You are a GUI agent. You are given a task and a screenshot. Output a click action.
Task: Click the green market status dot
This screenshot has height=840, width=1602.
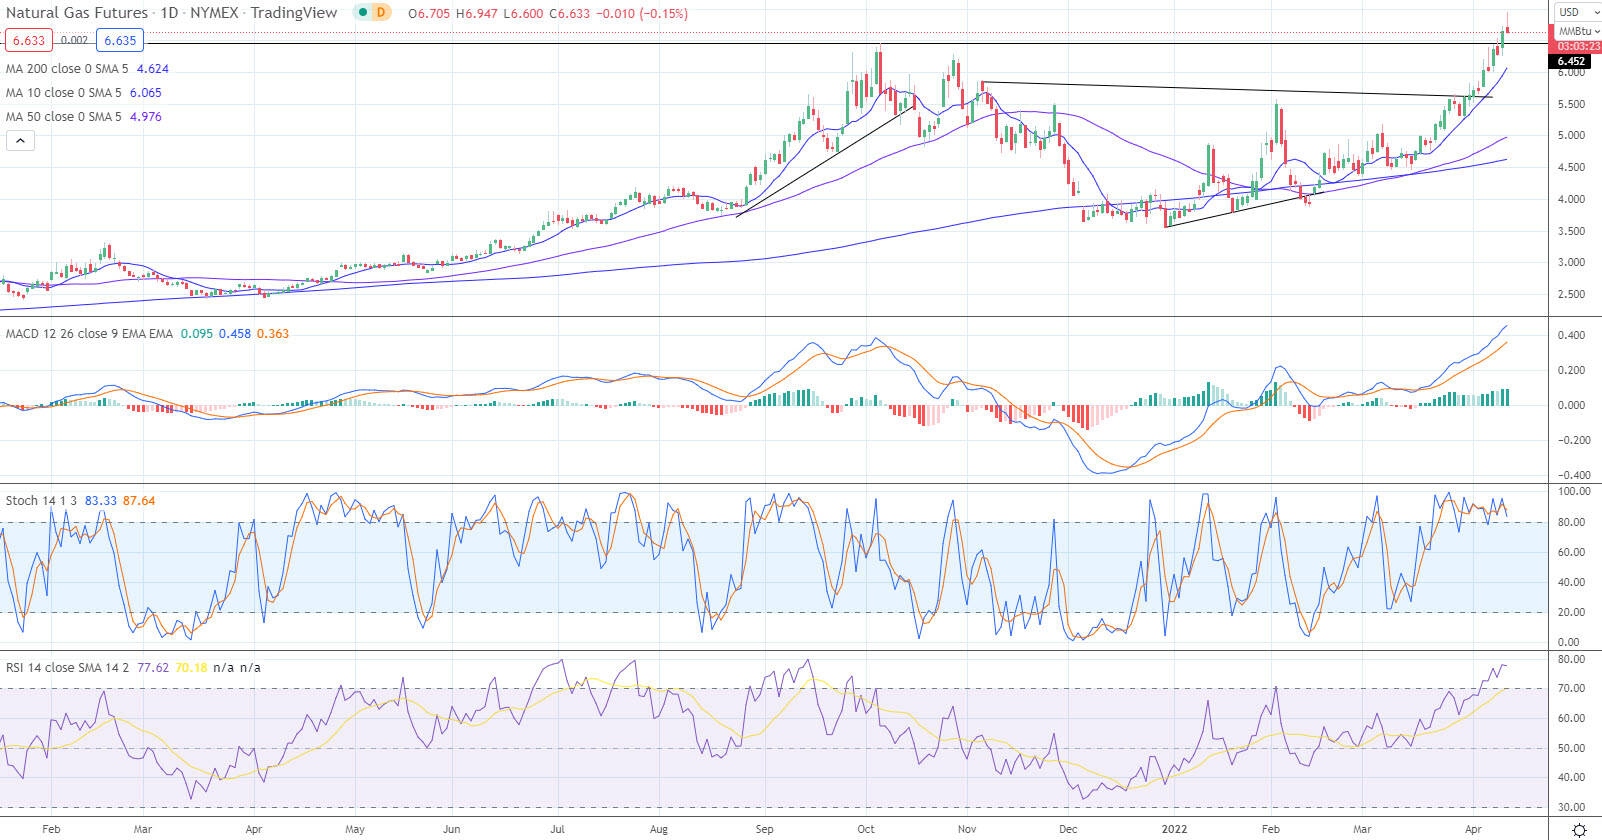point(360,13)
